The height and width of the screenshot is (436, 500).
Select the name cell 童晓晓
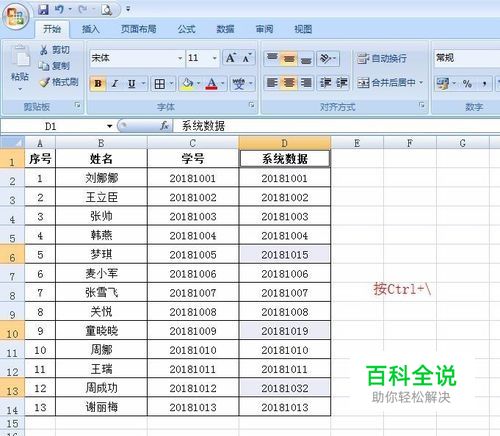click(x=101, y=331)
